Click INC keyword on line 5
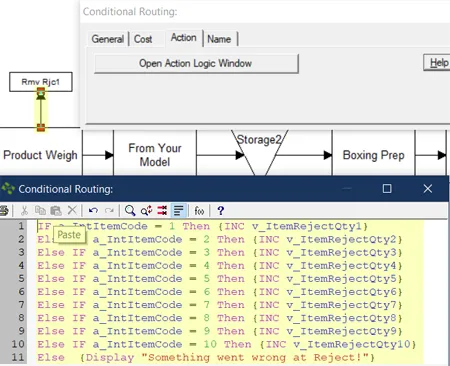 (x=269, y=279)
